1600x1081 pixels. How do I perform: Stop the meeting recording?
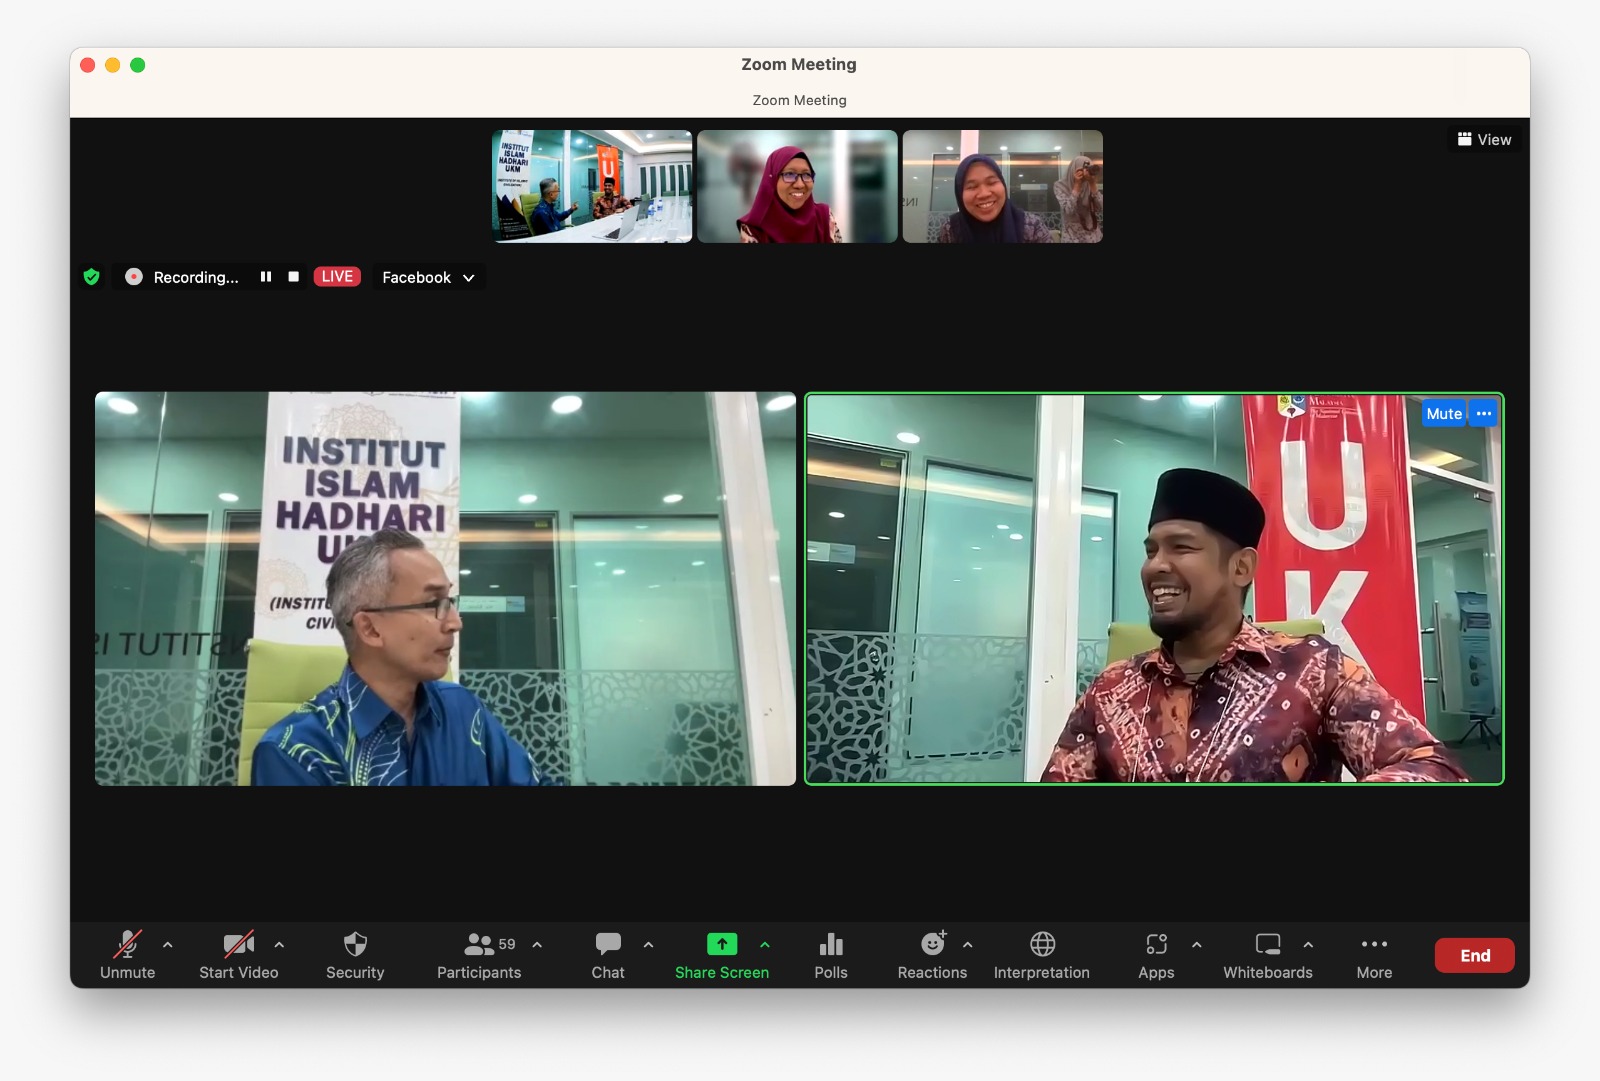294,277
